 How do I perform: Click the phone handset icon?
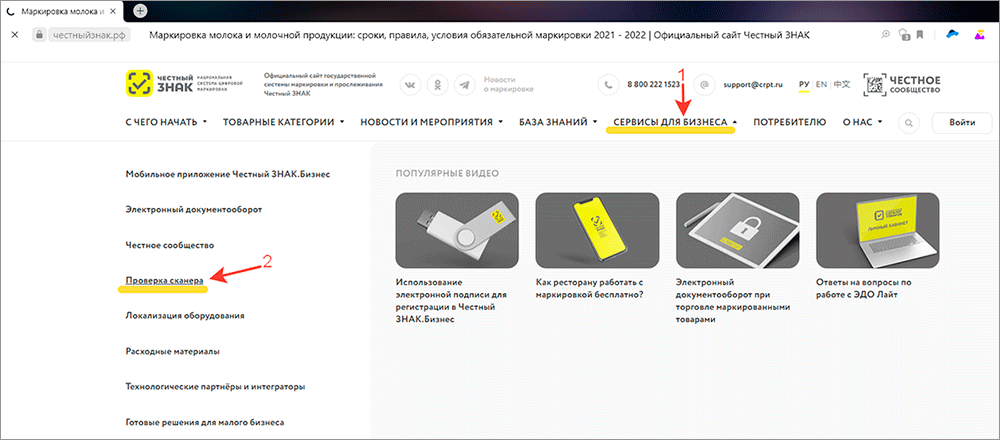point(608,84)
